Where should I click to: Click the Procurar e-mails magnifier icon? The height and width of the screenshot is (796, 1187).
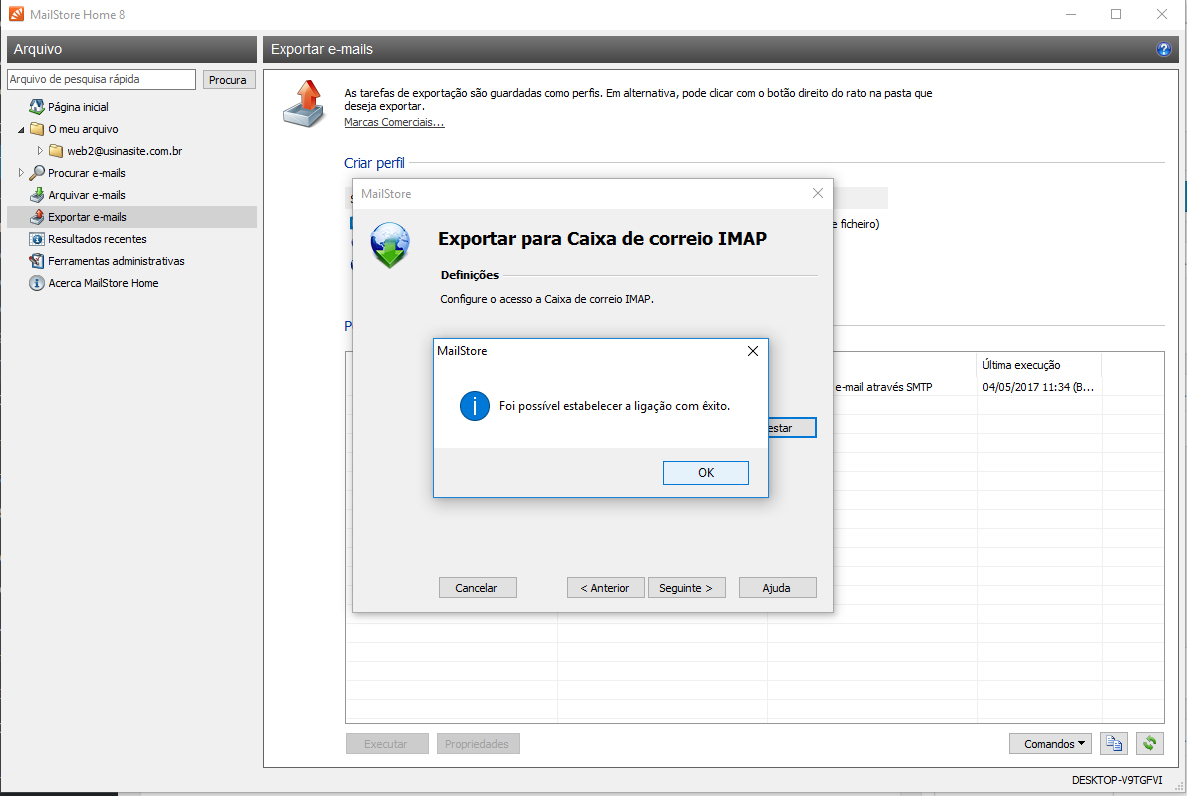(x=37, y=173)
